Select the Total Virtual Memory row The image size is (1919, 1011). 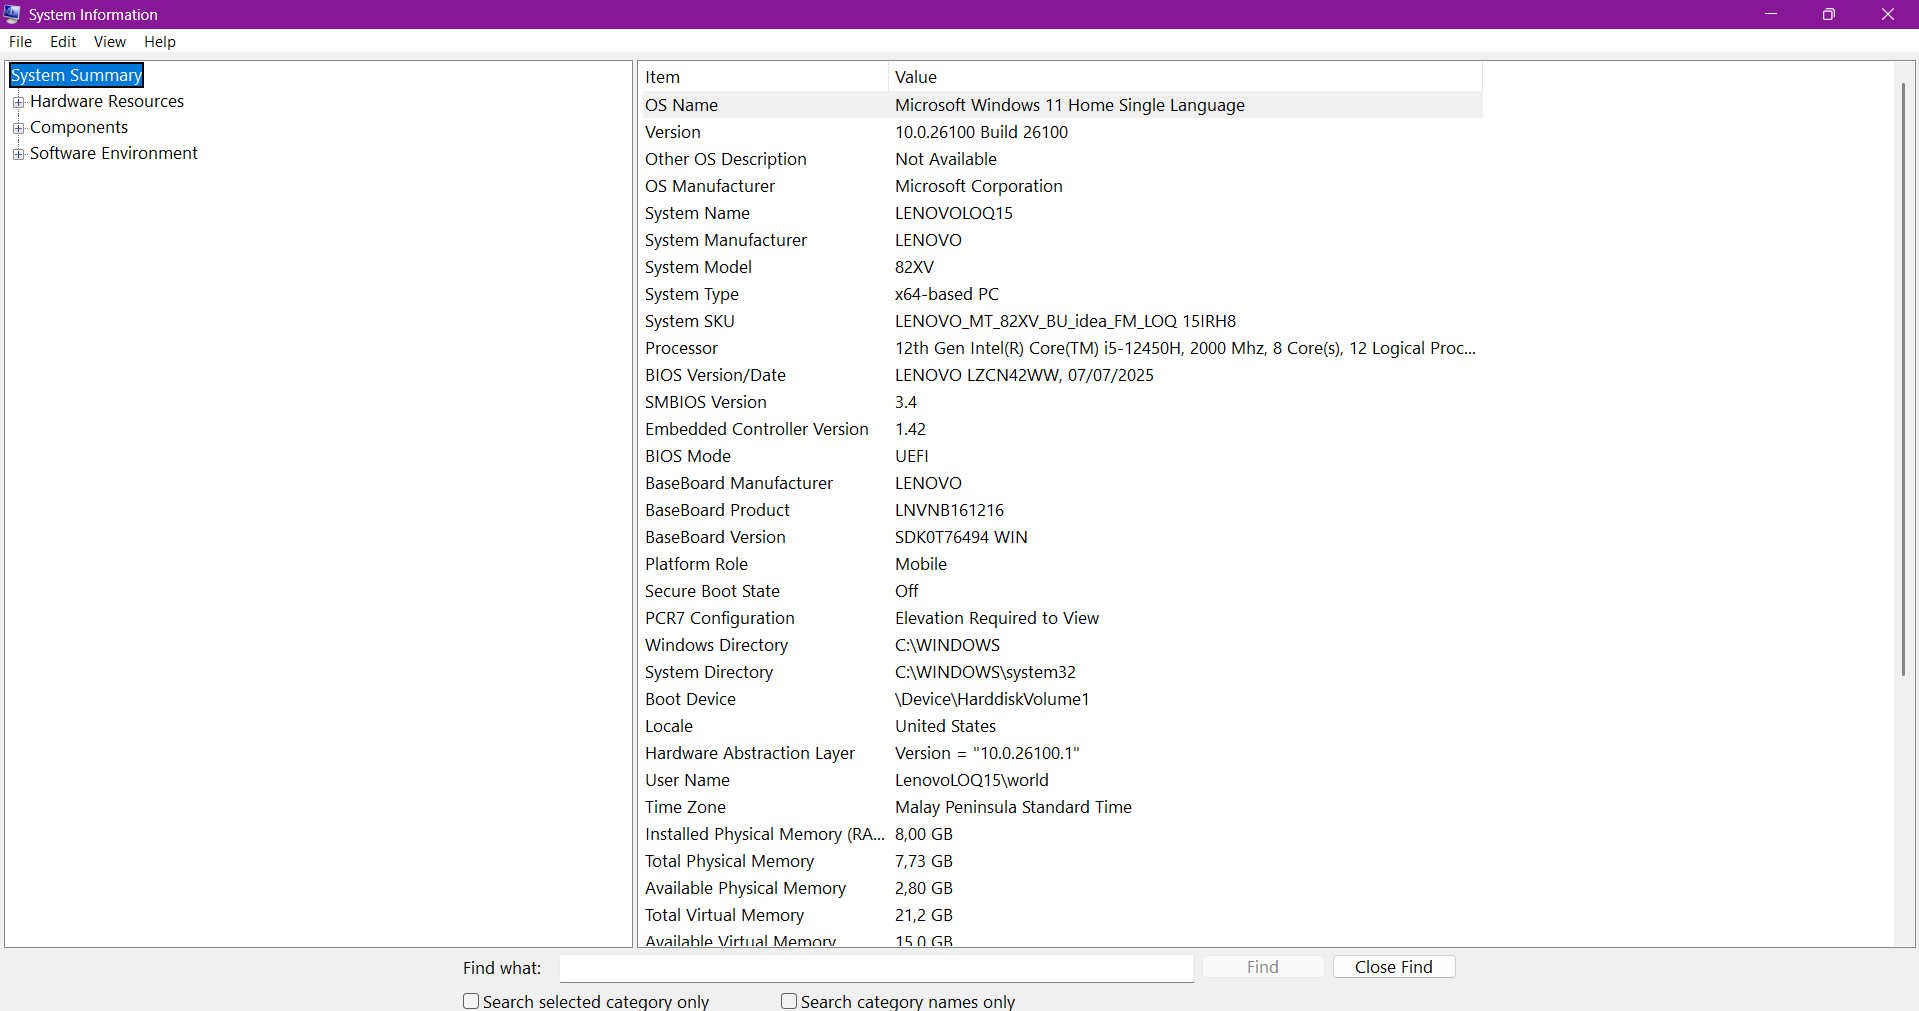coord(1060,915)
